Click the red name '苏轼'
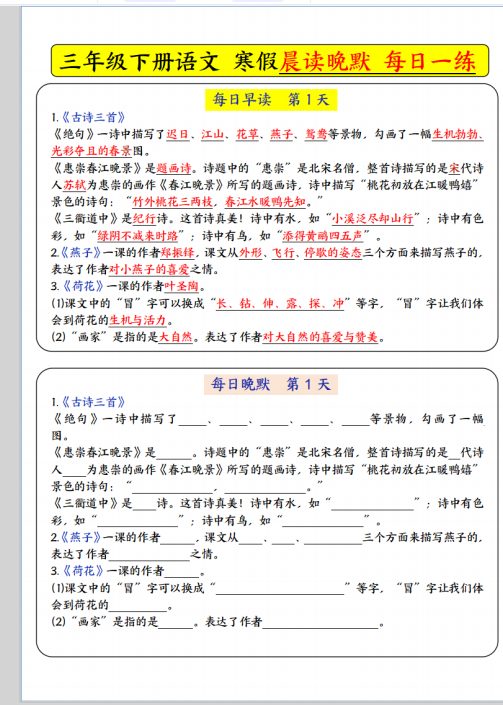This screenshot has height=705, width=503. tap(74, 185)
